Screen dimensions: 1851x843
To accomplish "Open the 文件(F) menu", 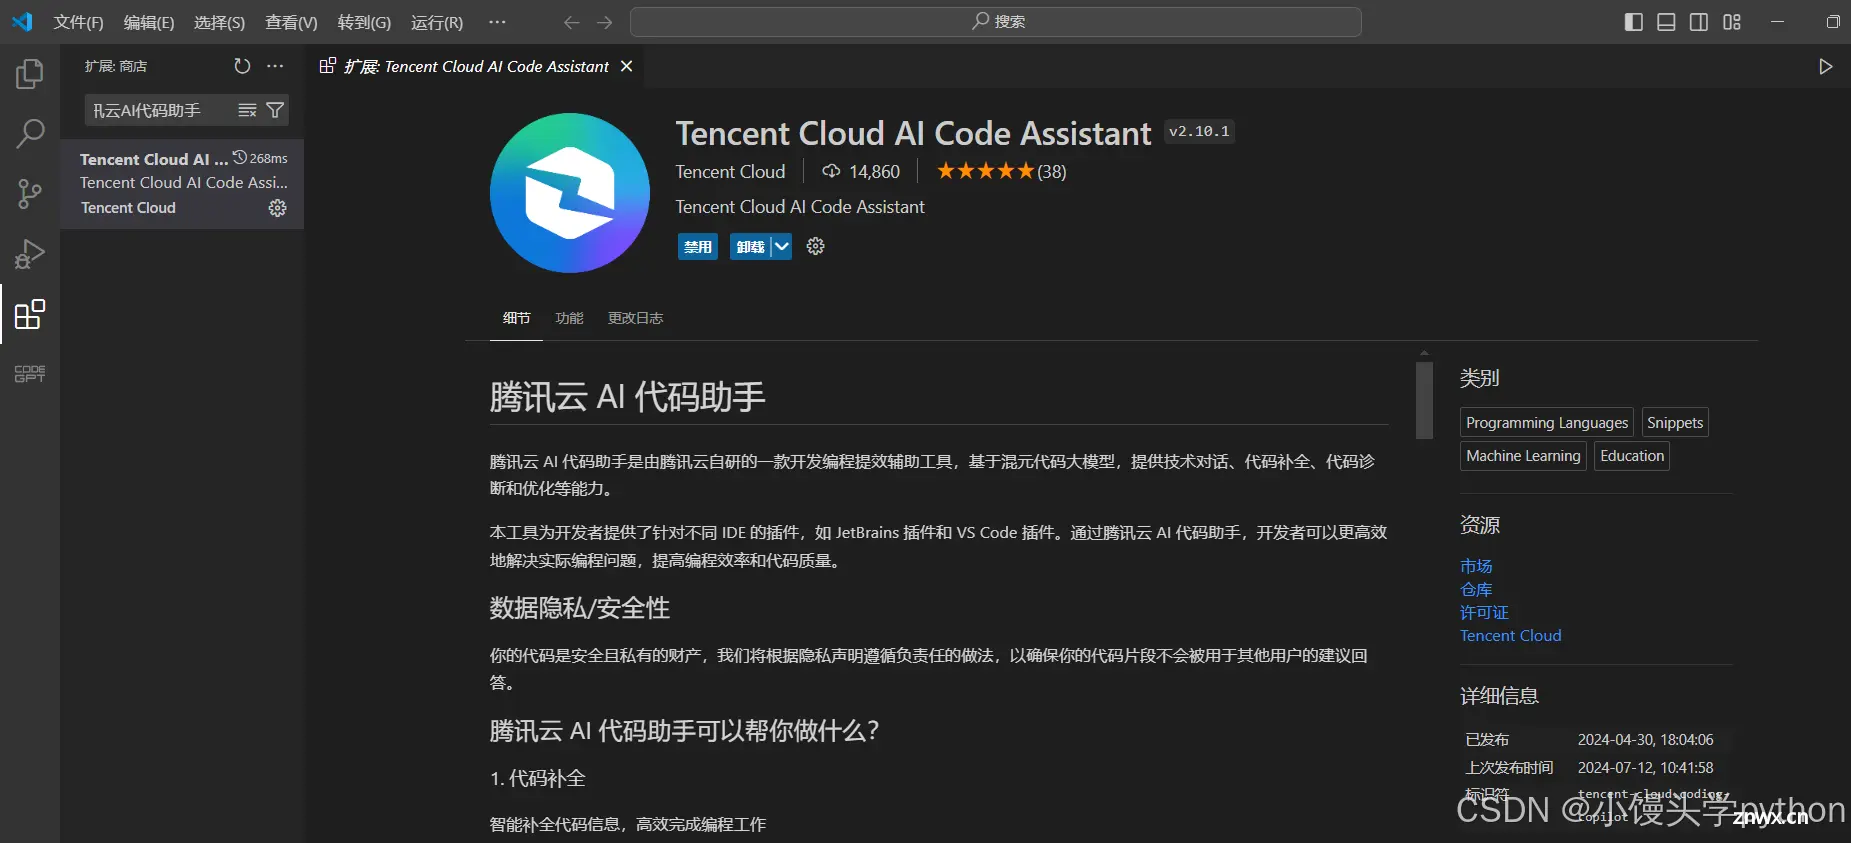I will click(79, 22).
